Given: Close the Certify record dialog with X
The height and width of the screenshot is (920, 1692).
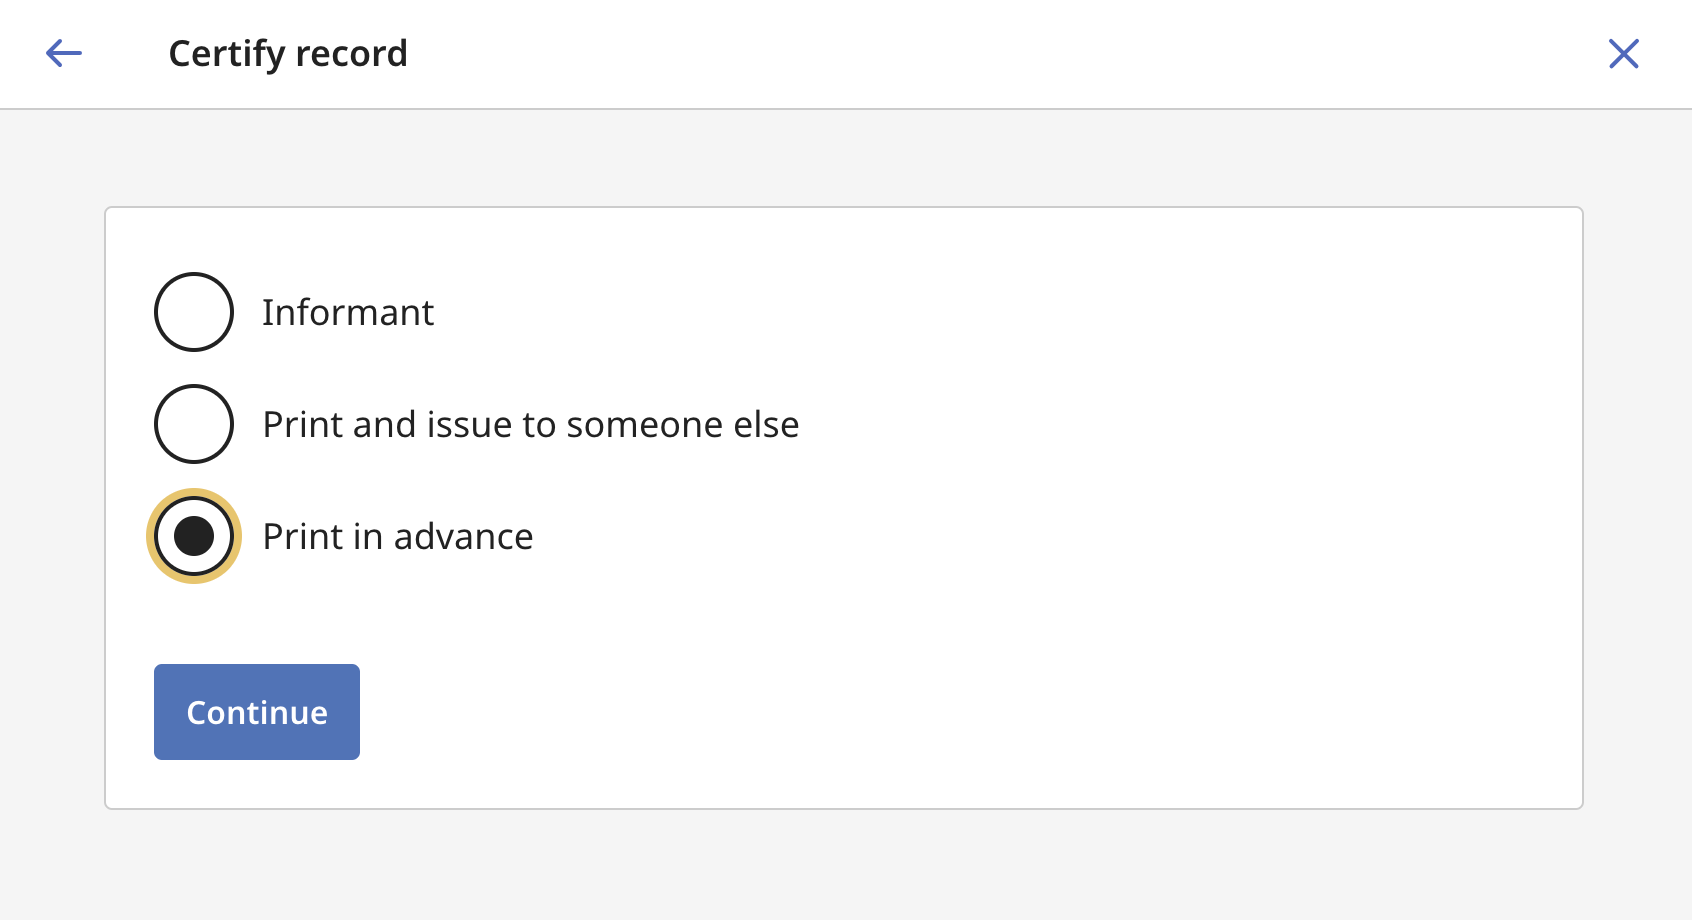Looking at the screenshot, I should tap(1624, 53).
